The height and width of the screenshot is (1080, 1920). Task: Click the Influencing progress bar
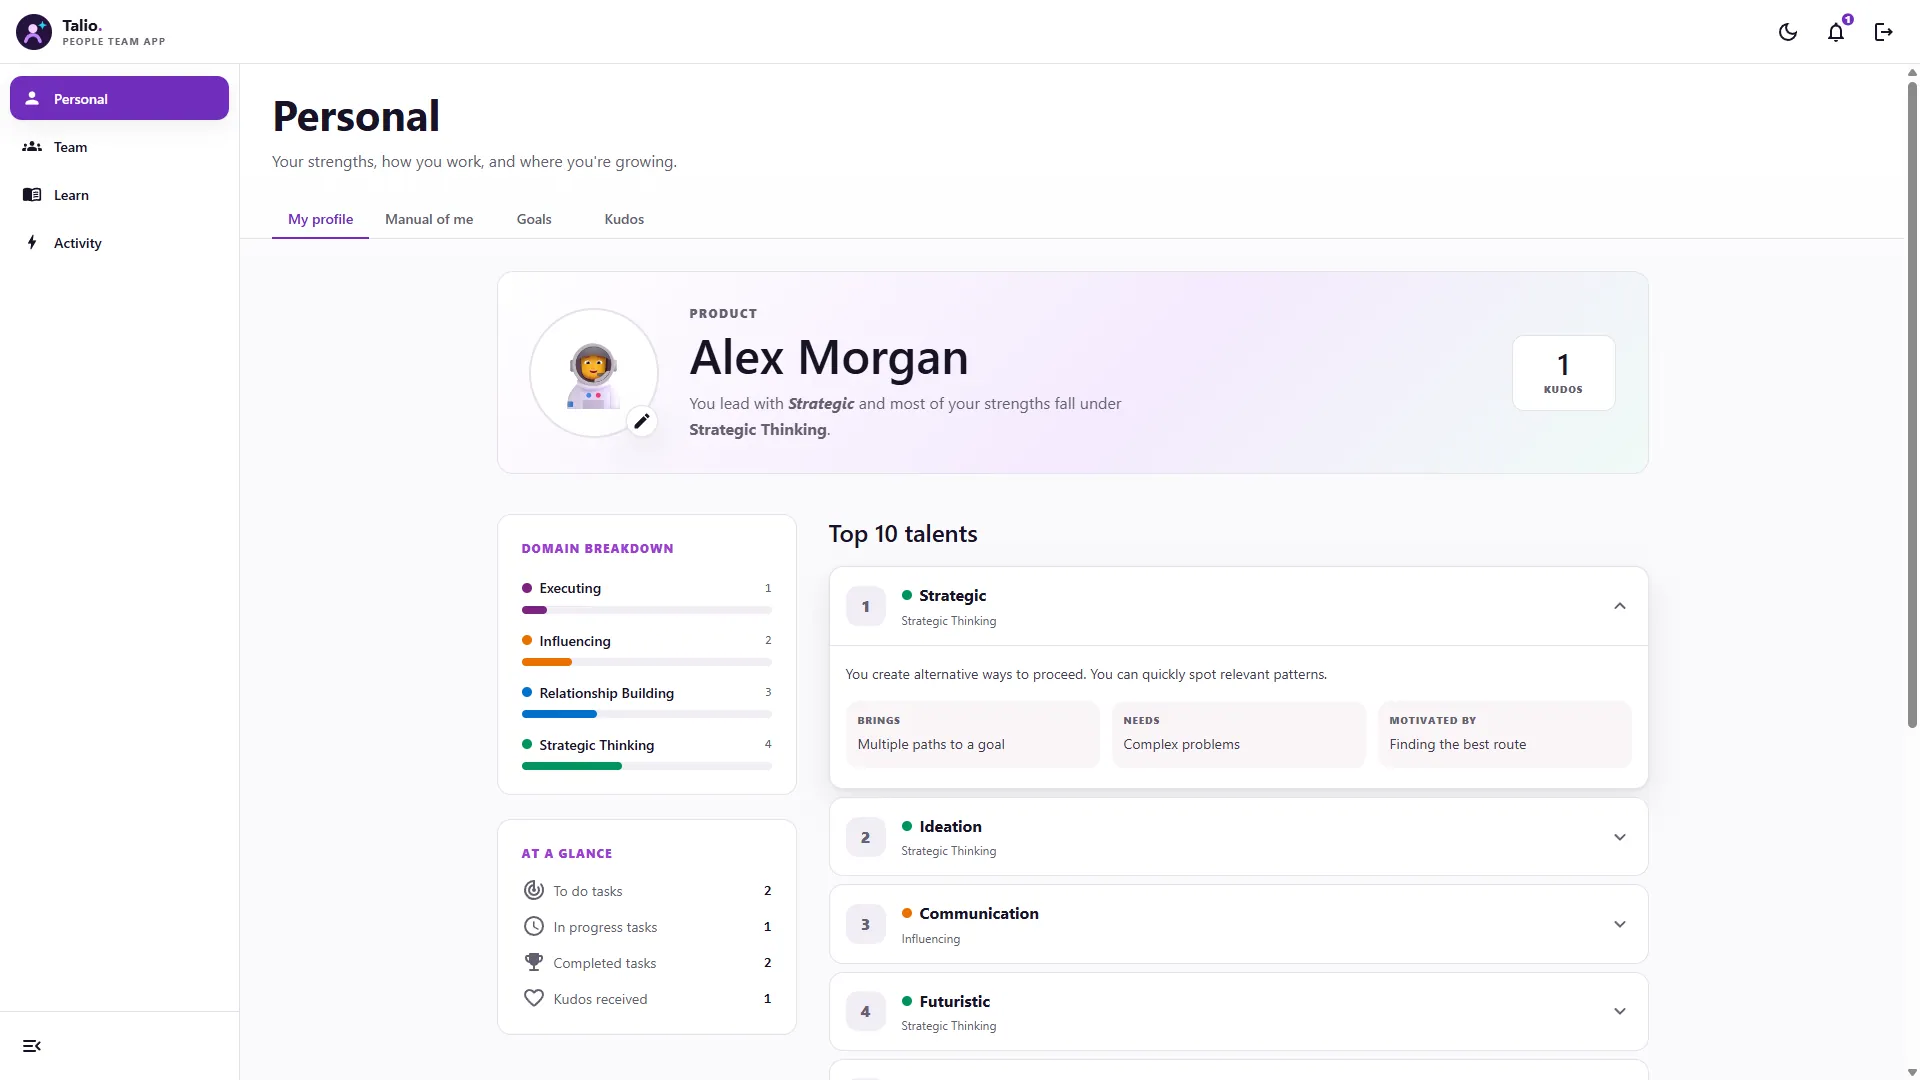coord(646,662)
